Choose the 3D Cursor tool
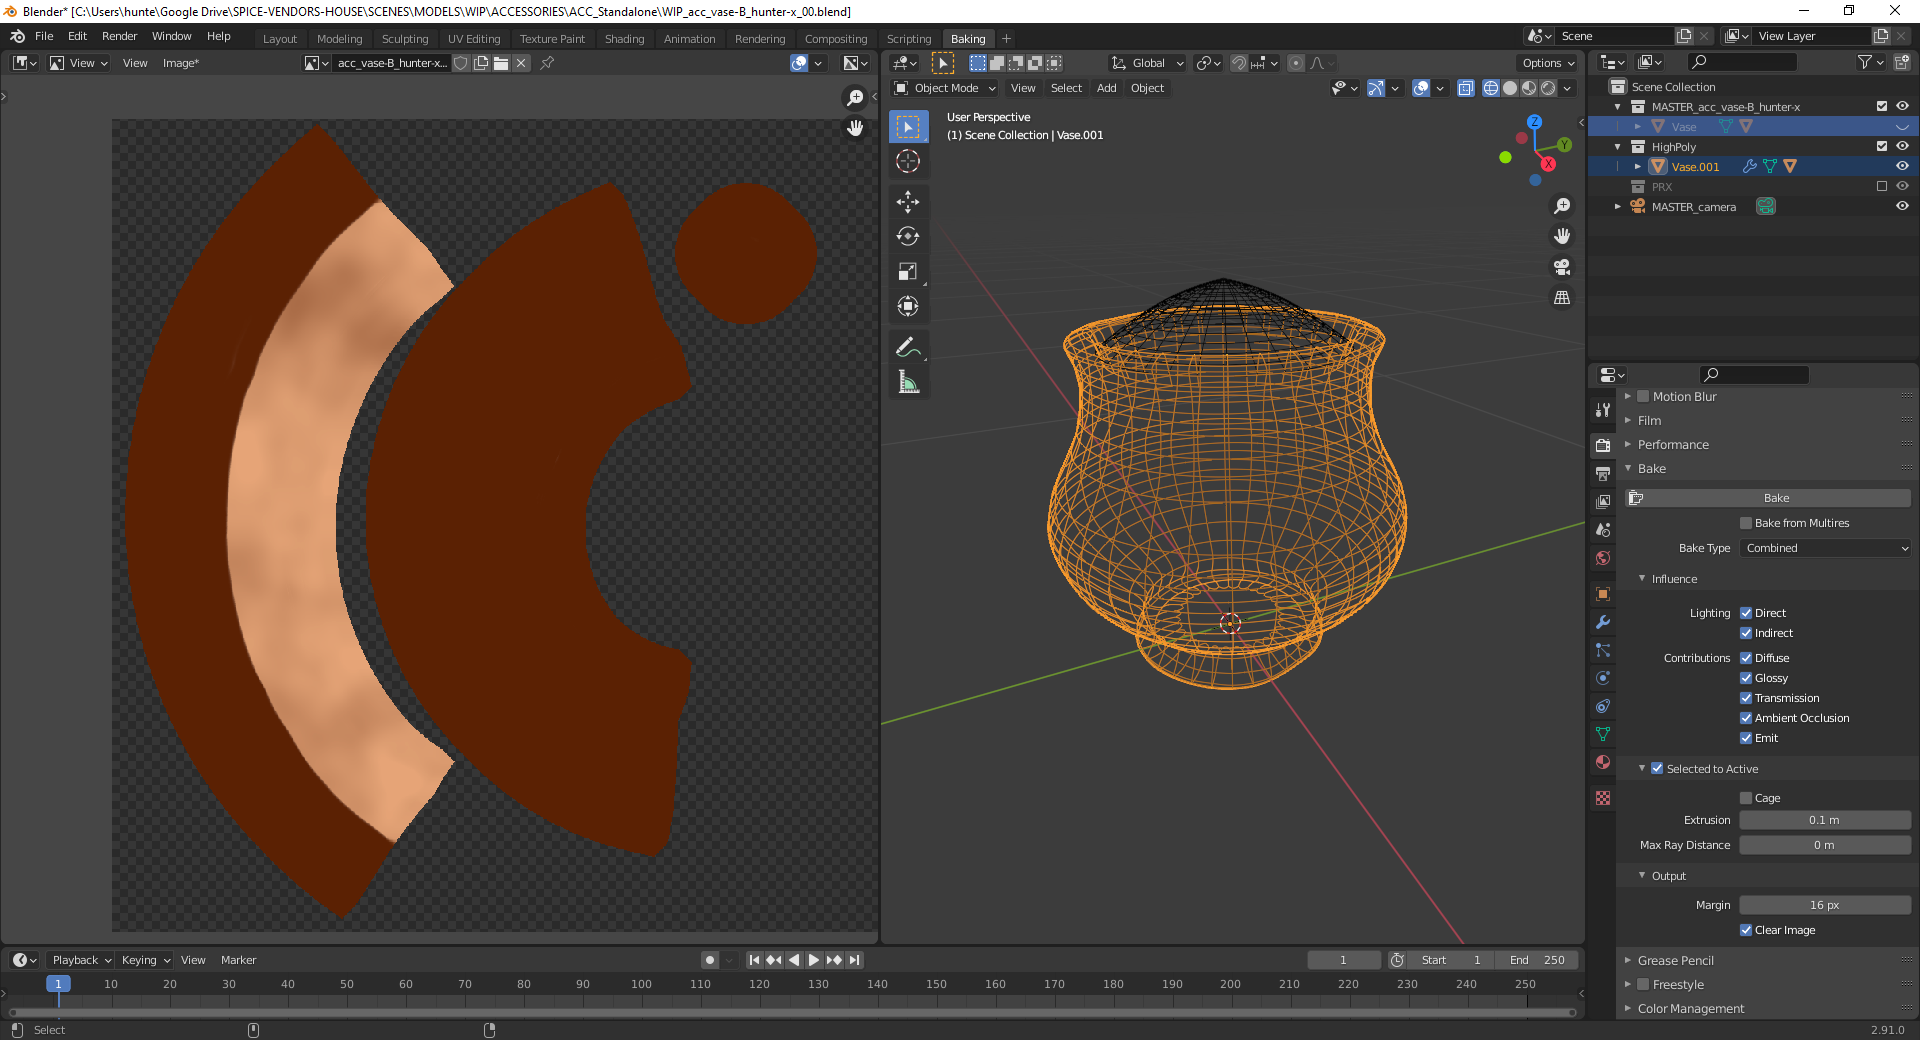The height and width of the screenshot is (1040, 1920). (x=907, y=161)
